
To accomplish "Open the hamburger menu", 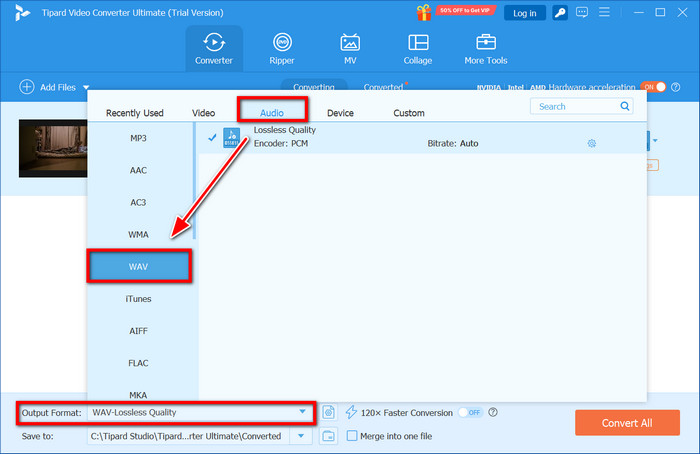I will point(604,12).
